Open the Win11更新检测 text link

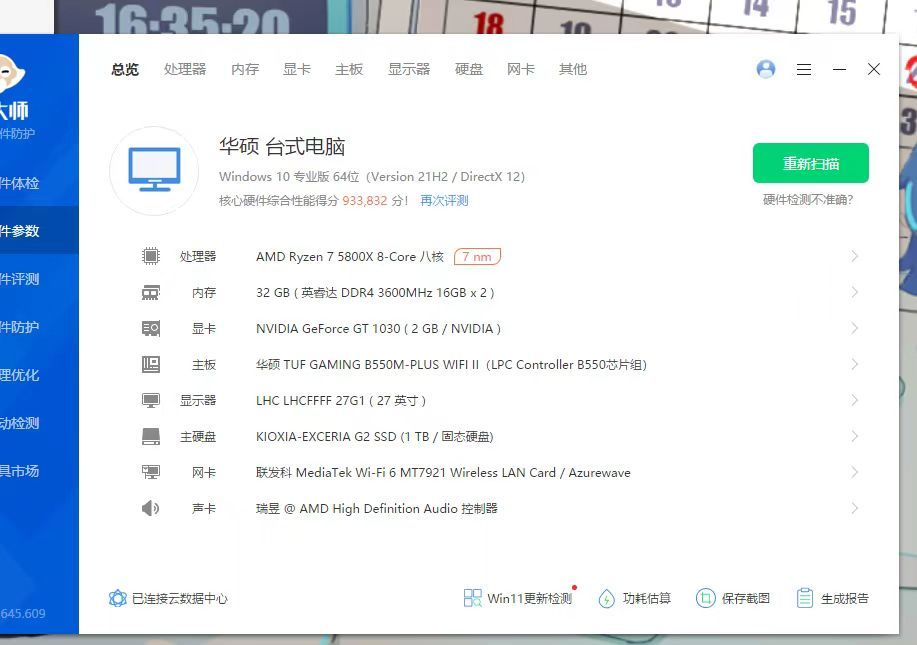coord(529,599)
